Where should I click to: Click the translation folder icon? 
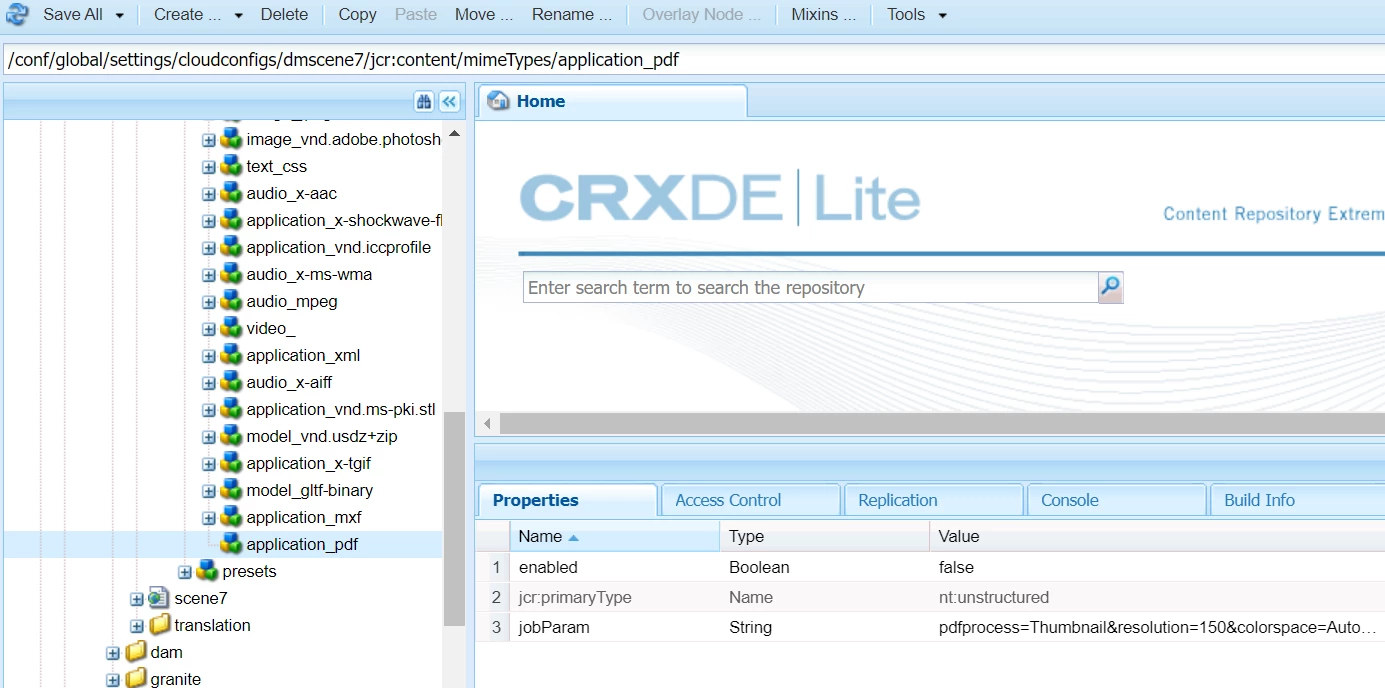159,625
